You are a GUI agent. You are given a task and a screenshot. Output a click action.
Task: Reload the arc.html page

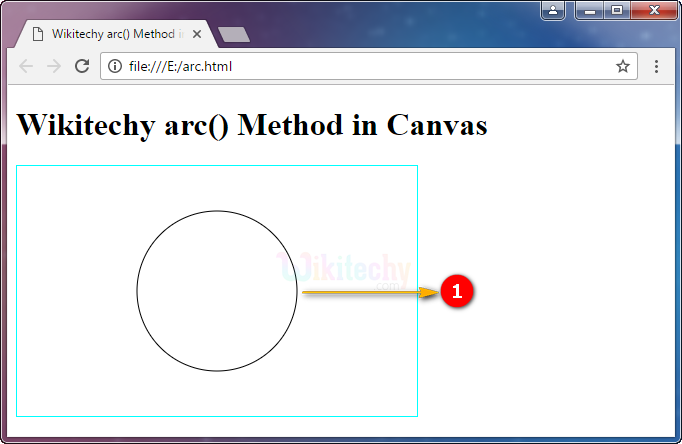pos(82,67)
